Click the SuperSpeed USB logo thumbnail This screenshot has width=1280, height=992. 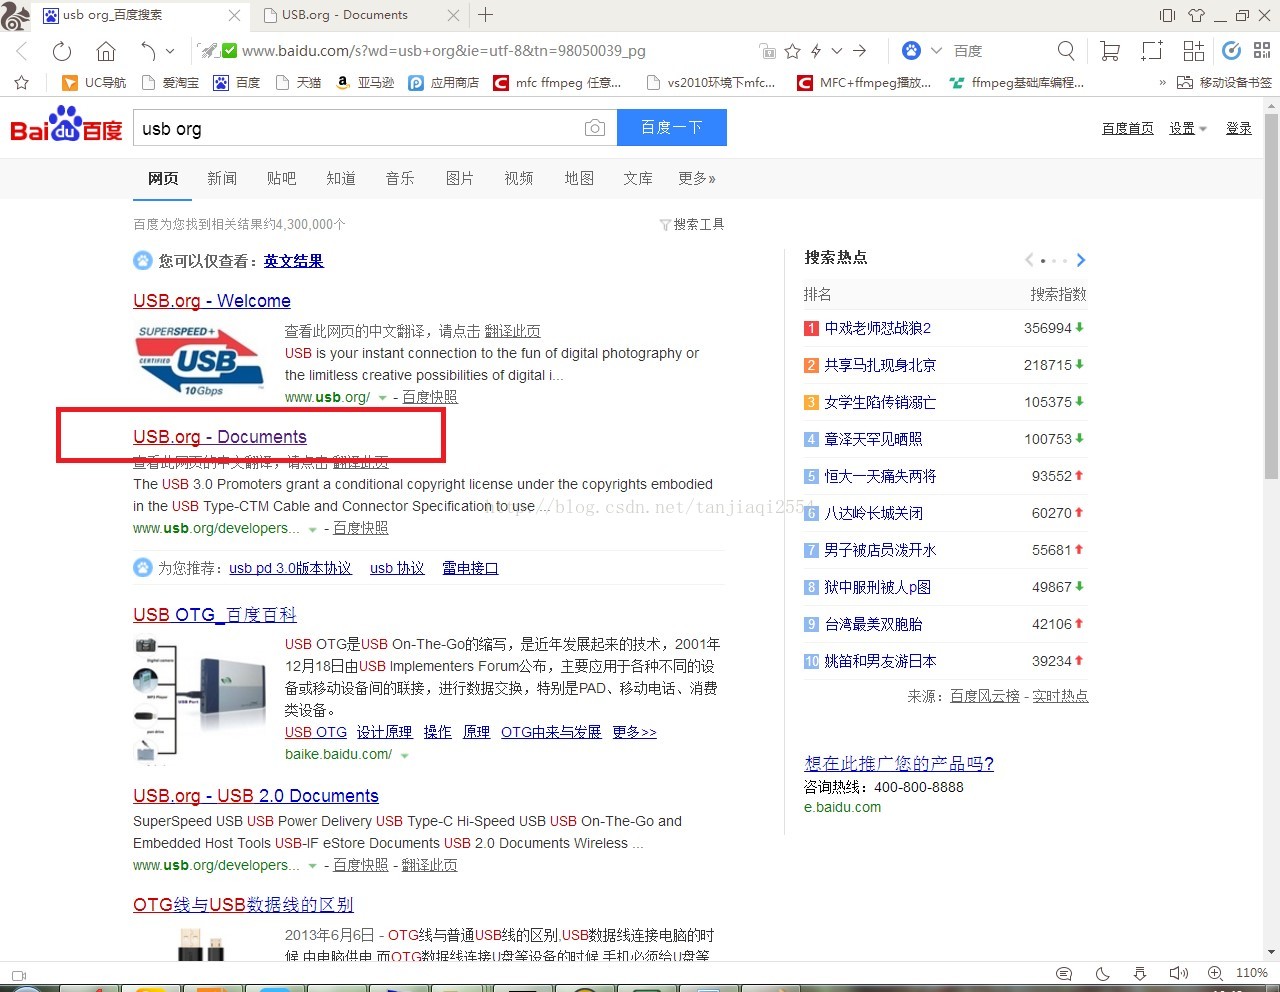(x=200, y=360)
